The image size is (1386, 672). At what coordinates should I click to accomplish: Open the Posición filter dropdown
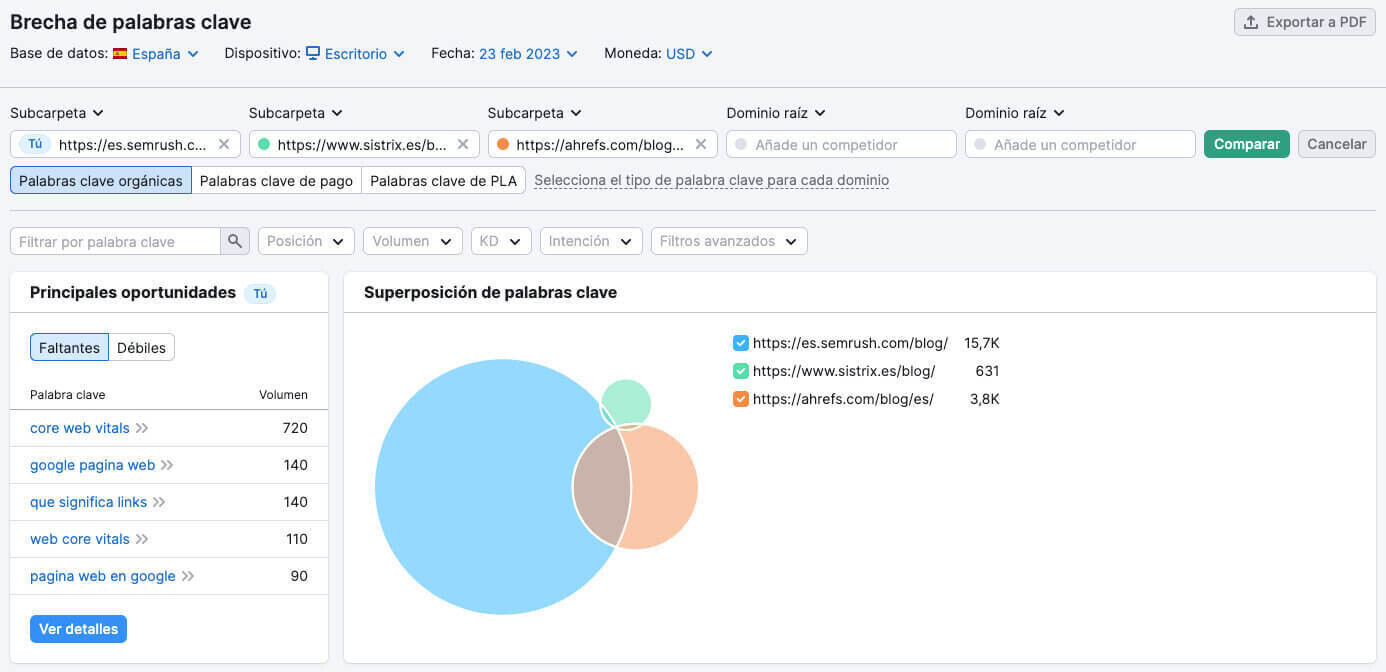306,241
